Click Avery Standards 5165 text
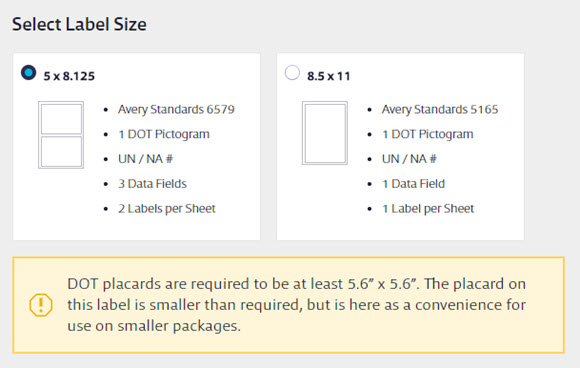This screenshot has width=580, height=368. tap(440, 109)
